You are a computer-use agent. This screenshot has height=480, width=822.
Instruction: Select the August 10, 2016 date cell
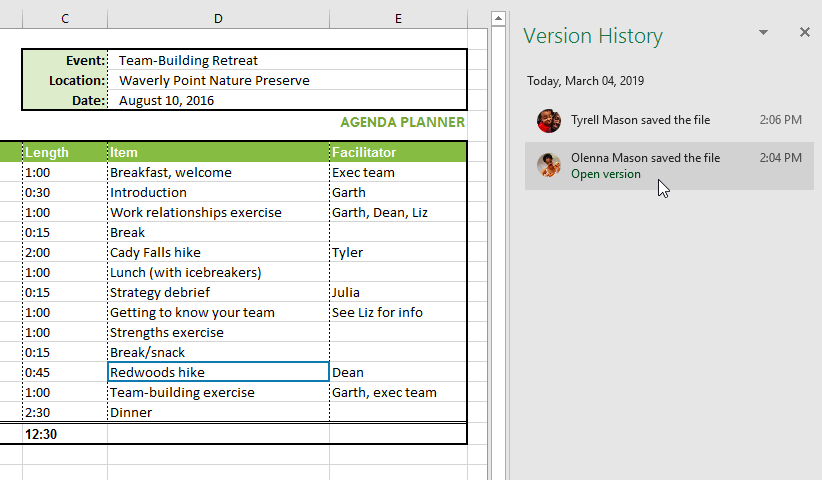[x=286, y=100]
